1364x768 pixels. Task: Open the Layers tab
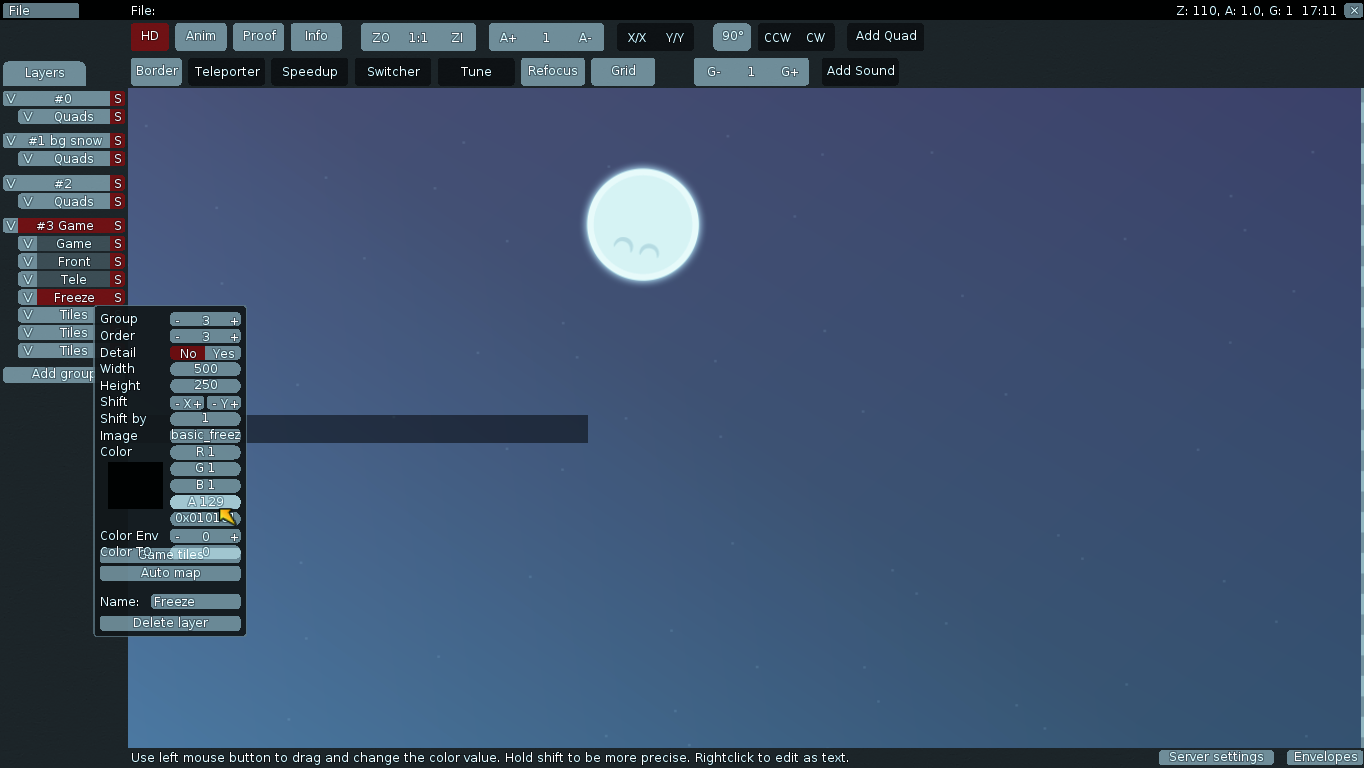(x=44, y=73)
